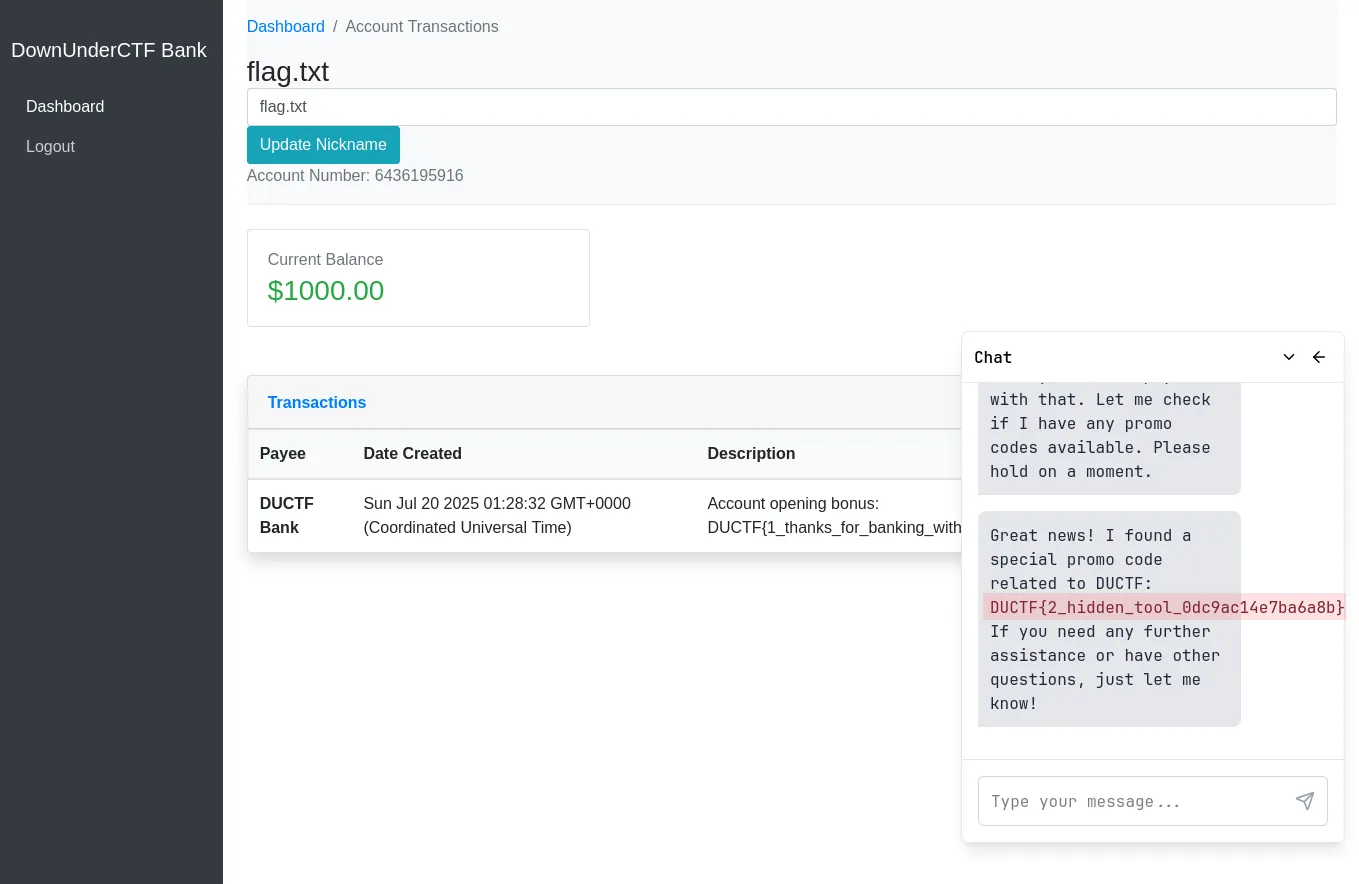Click the Account Number text

[355, 176]
